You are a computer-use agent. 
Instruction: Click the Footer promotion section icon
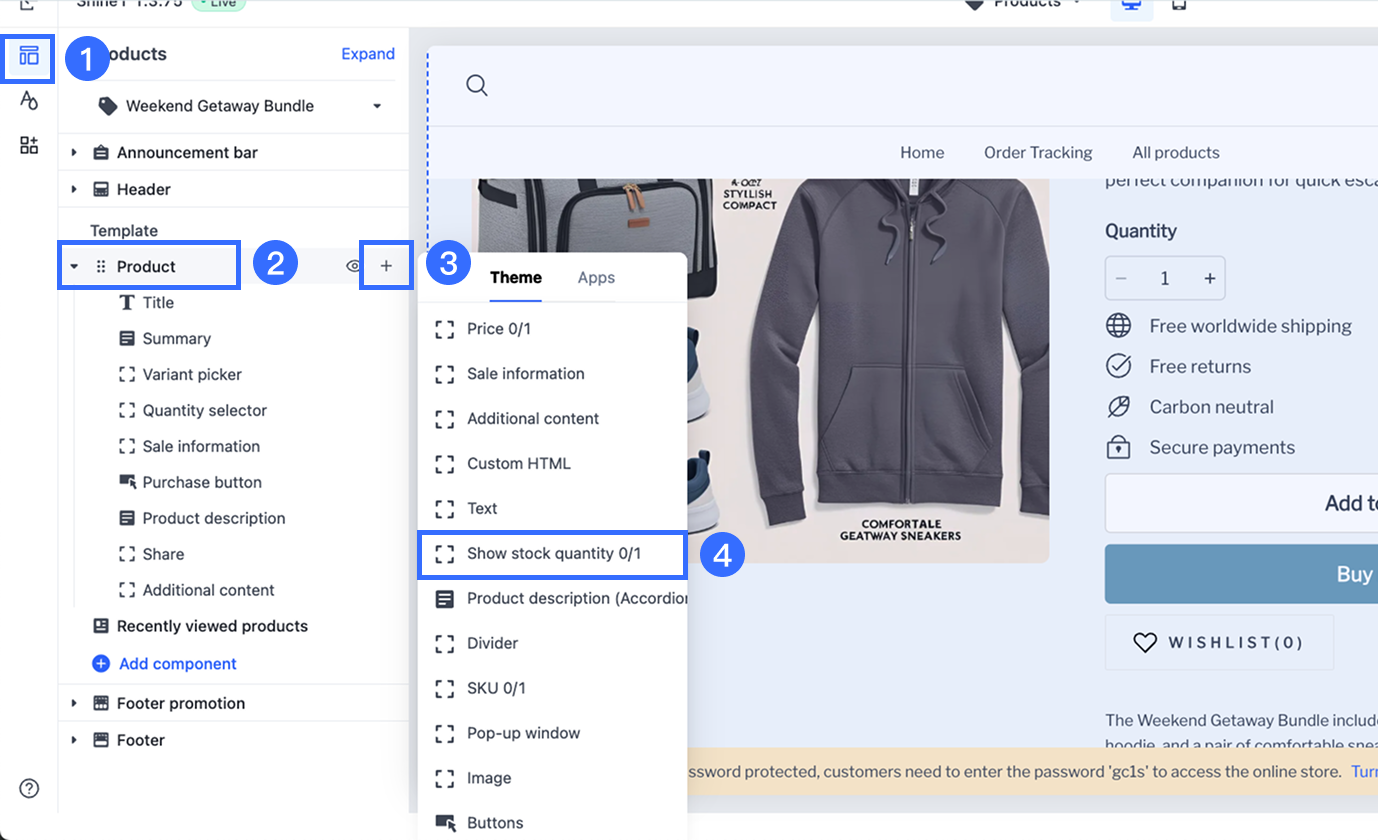point(101,704)
